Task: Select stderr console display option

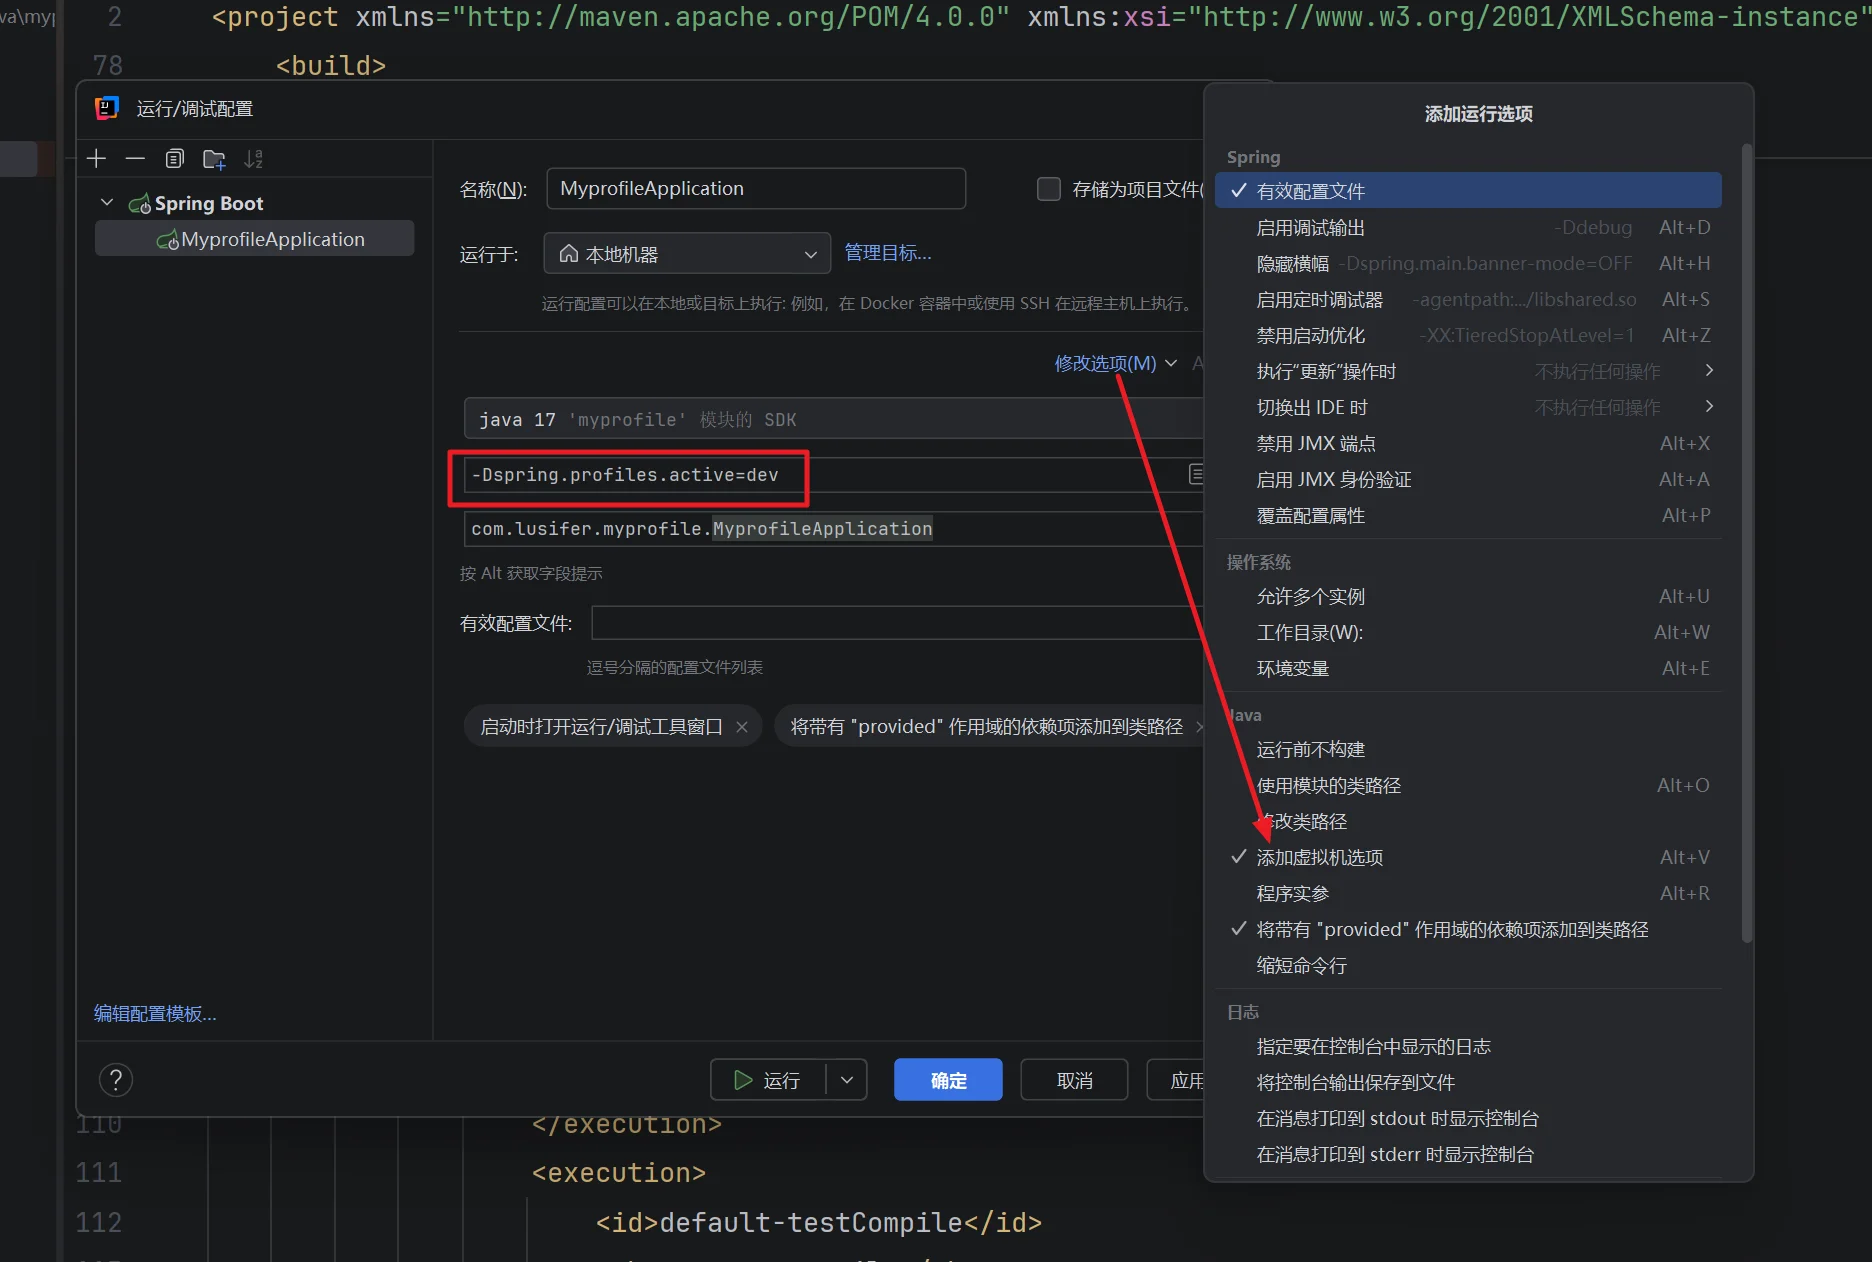Action: (1468, 1154)
